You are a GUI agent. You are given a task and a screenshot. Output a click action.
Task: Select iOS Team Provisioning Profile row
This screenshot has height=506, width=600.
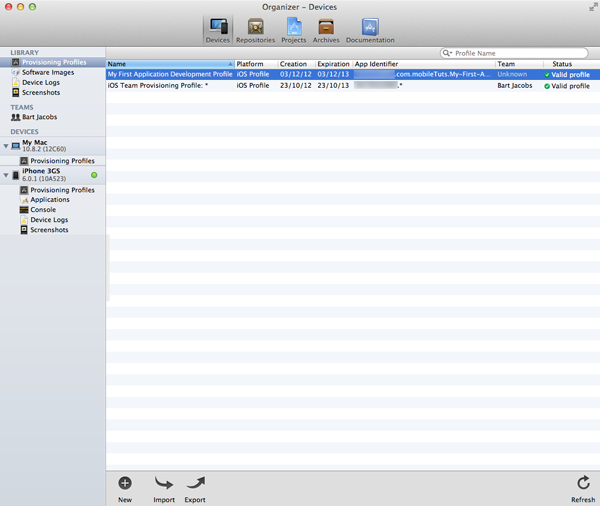coord(353,86)
